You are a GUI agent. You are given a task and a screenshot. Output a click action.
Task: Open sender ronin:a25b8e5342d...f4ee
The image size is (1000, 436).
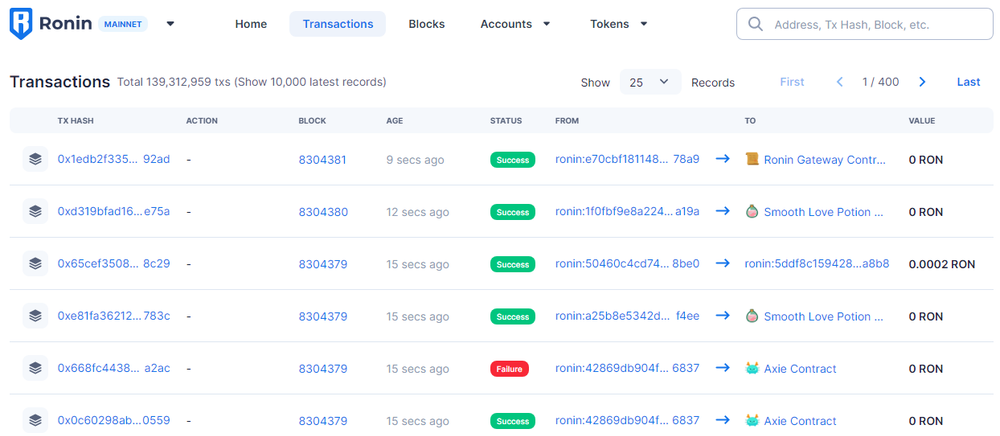(628, 316)
